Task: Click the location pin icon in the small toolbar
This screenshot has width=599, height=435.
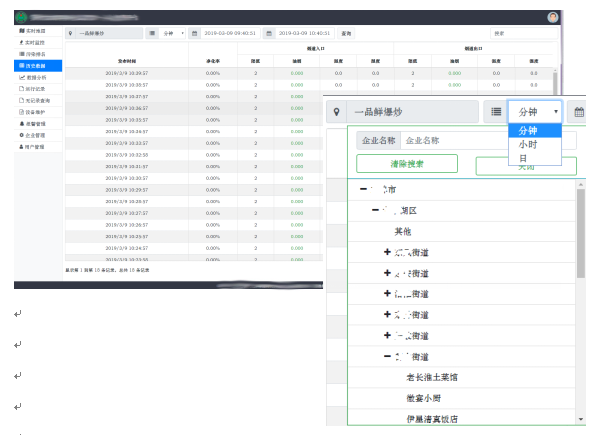Action: pos(70,33)
